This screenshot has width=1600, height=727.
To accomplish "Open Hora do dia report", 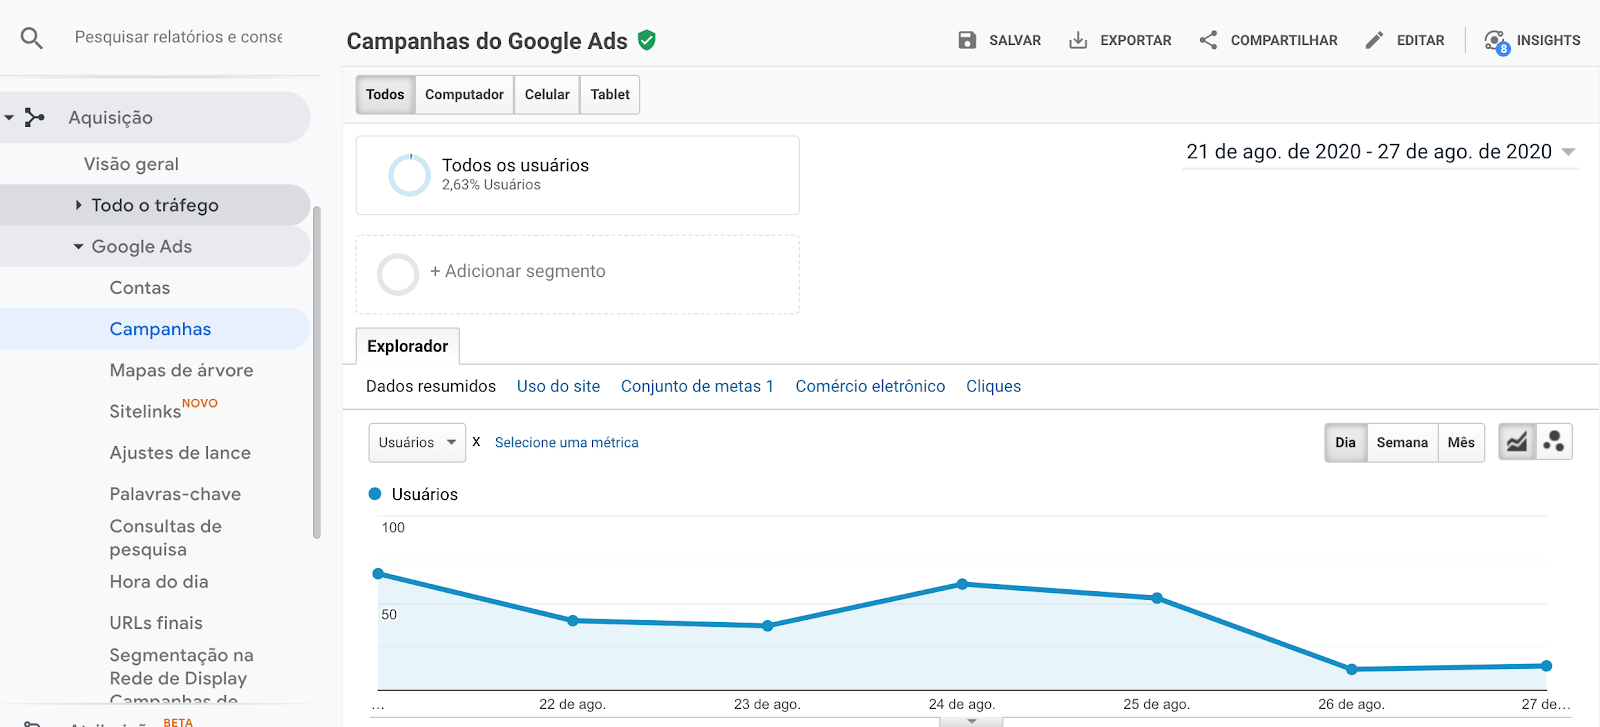I will [159, 582].
